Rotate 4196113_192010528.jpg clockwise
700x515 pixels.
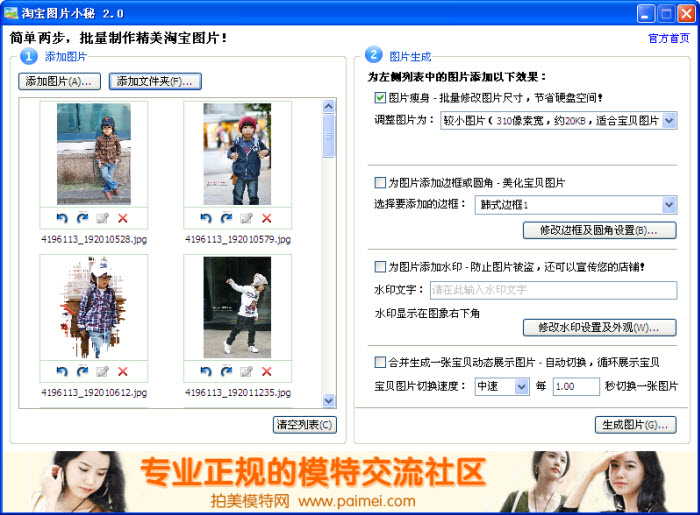click(82, 218)
